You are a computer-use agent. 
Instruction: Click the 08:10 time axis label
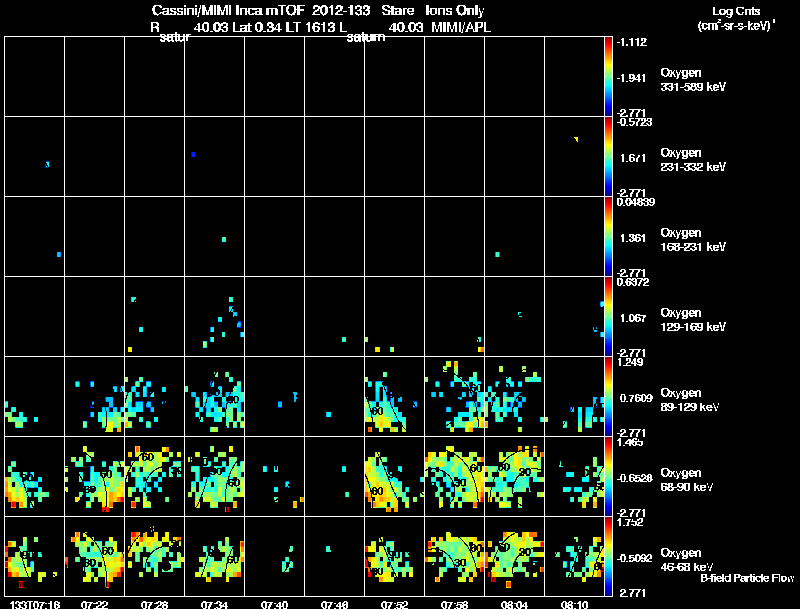574,604
